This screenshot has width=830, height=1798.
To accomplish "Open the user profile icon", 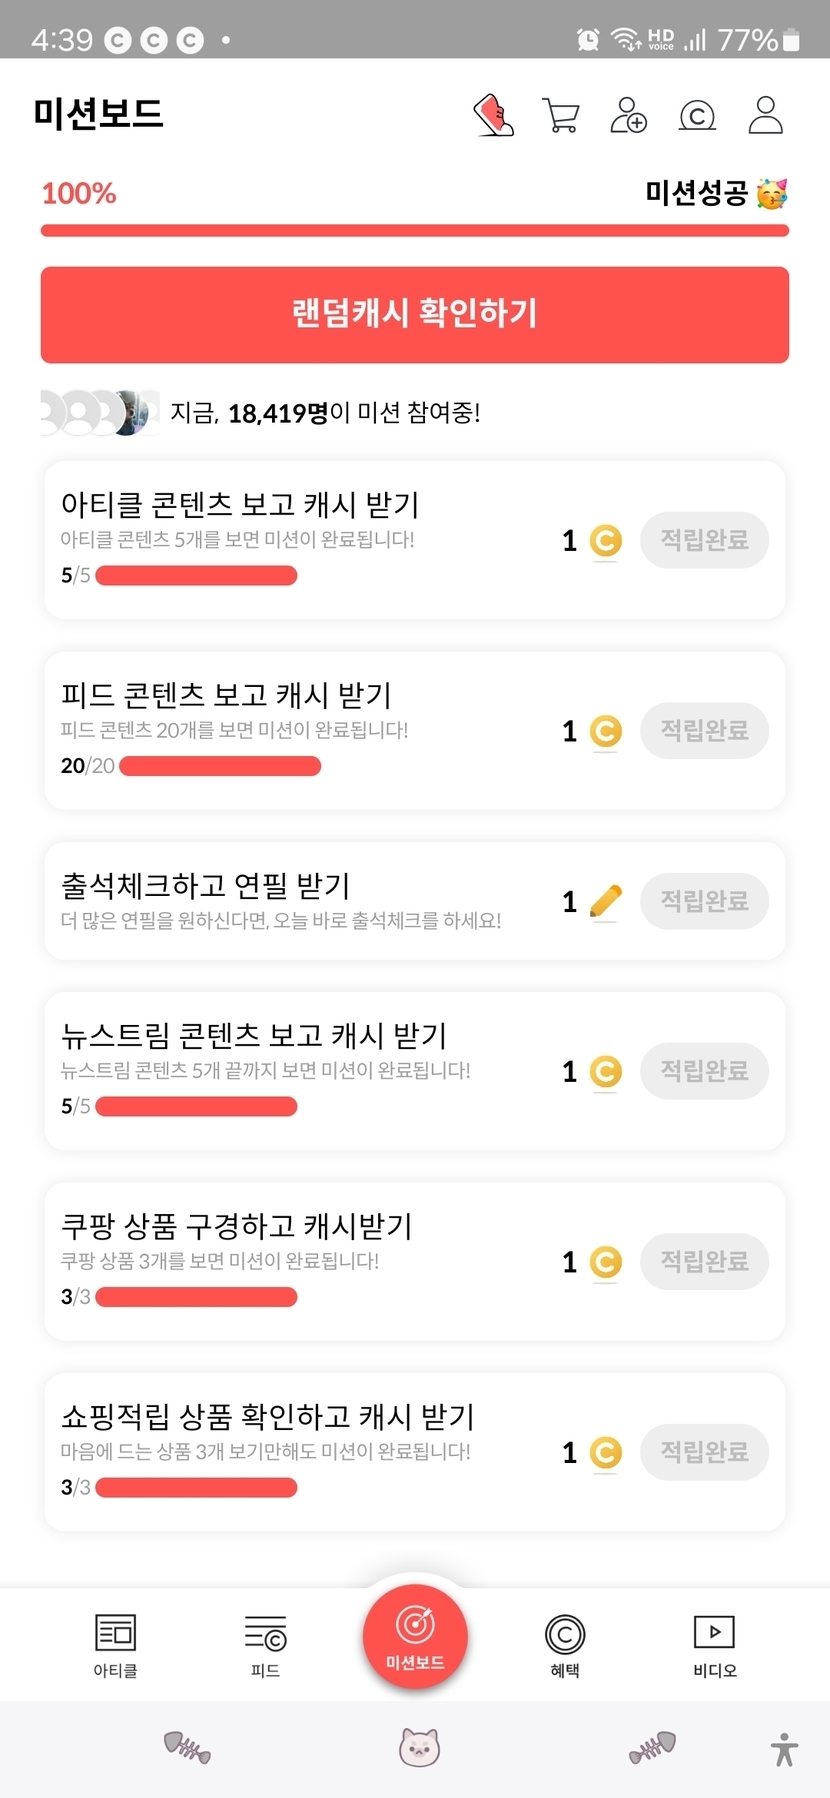I will [765, 115].
